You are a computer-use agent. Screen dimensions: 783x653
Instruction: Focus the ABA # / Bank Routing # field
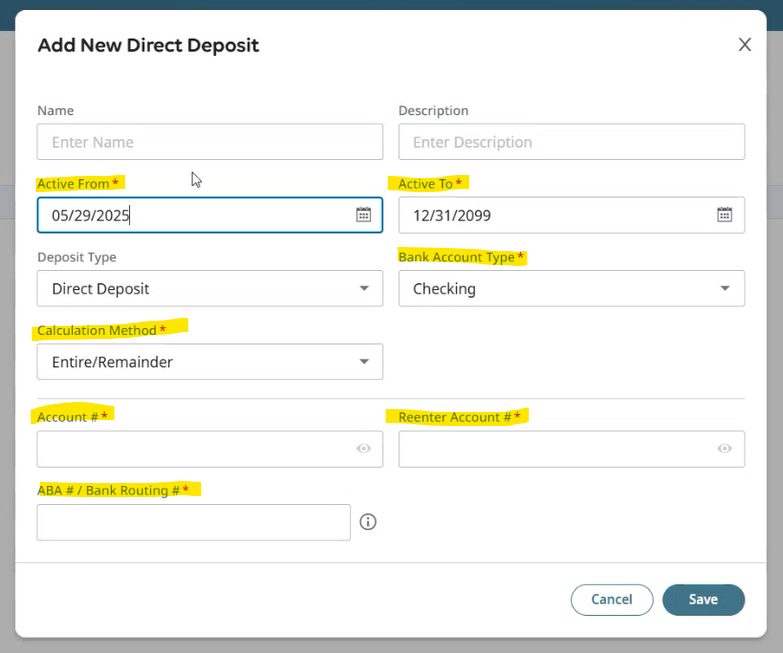click(194, 522)
